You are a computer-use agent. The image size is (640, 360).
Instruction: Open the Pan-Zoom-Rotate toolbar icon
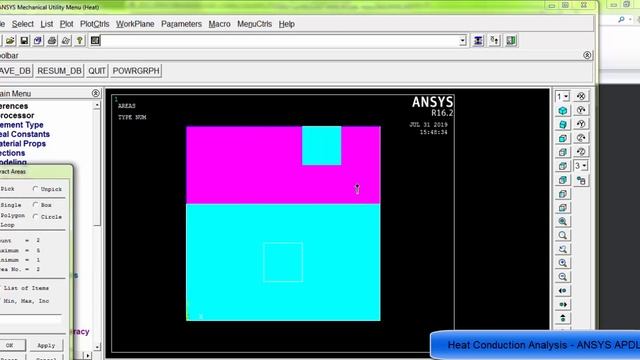[38, 40]
